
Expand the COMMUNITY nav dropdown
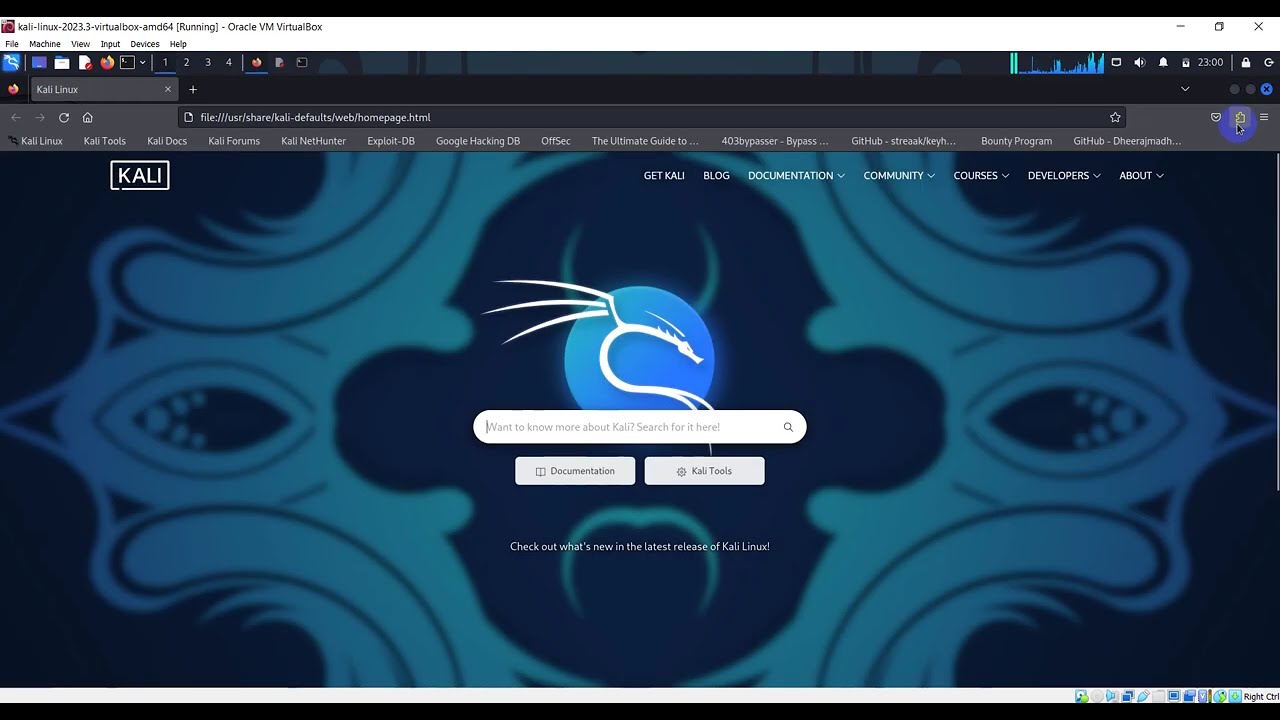pos(899,175)
